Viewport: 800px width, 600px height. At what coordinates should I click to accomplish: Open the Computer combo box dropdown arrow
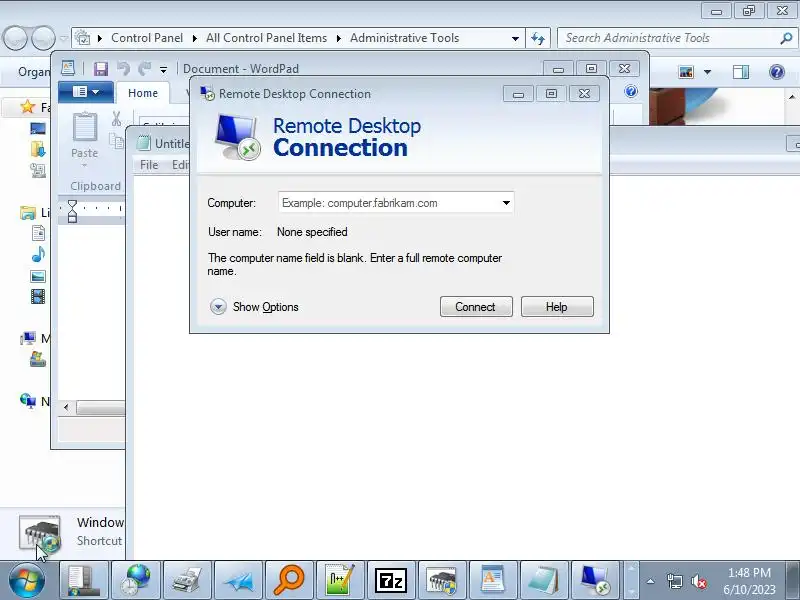click(x=506, y=203)
